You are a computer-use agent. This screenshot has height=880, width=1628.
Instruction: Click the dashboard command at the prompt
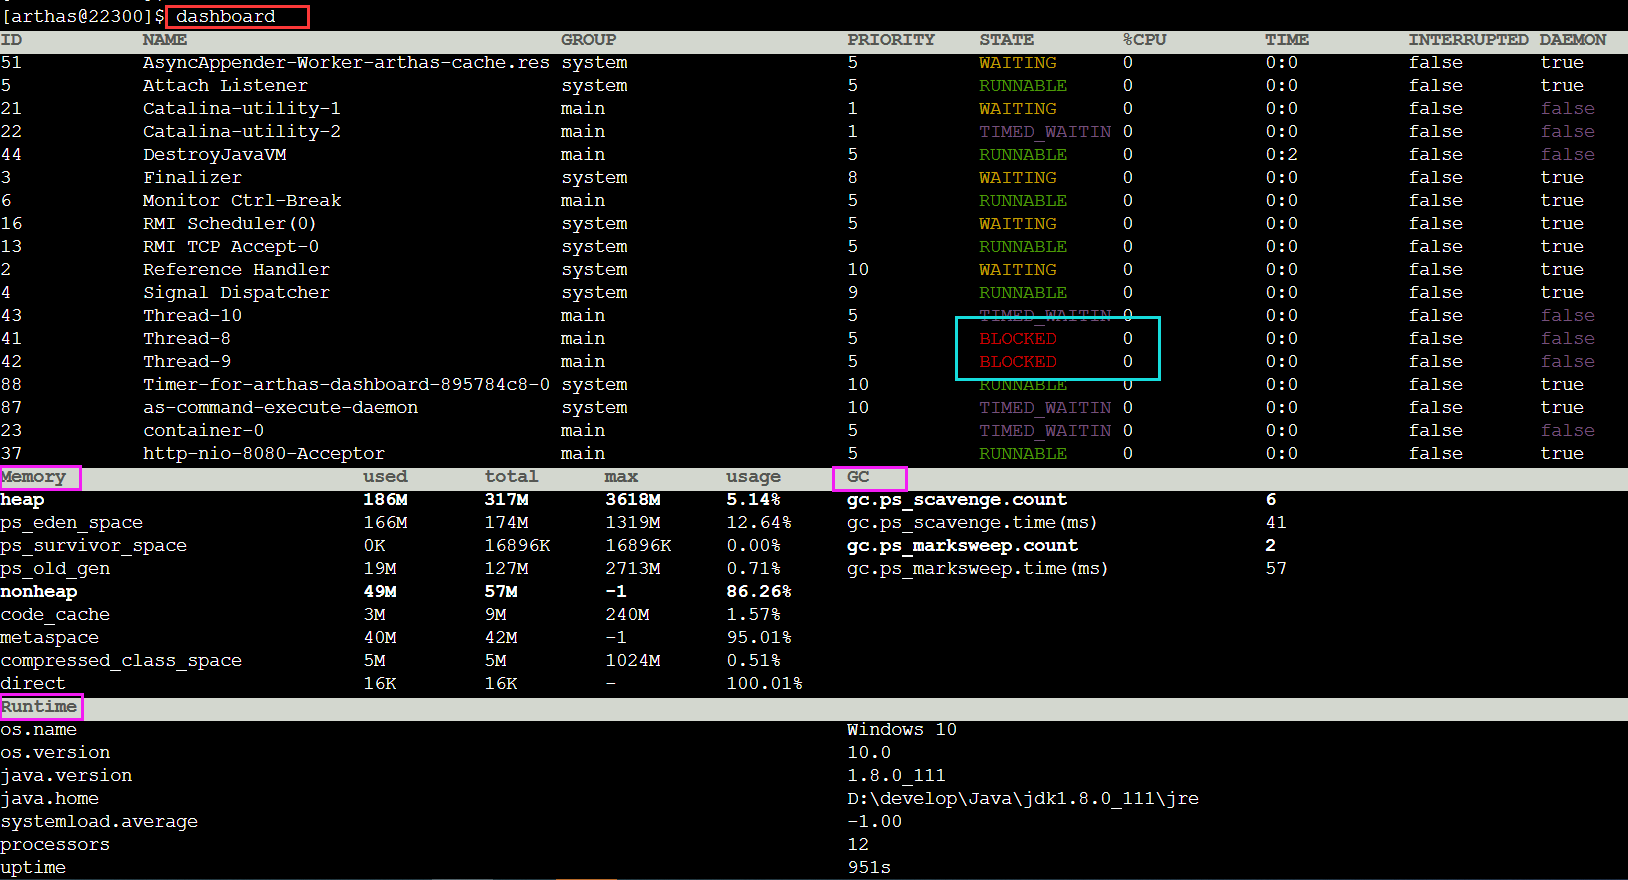tap(226, 16)
